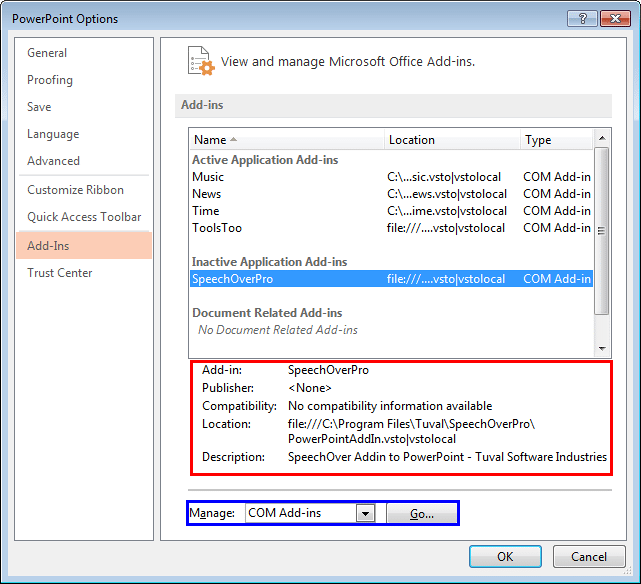Click the Go... button
The image size is (641, 584).
[x=422, y=514]
